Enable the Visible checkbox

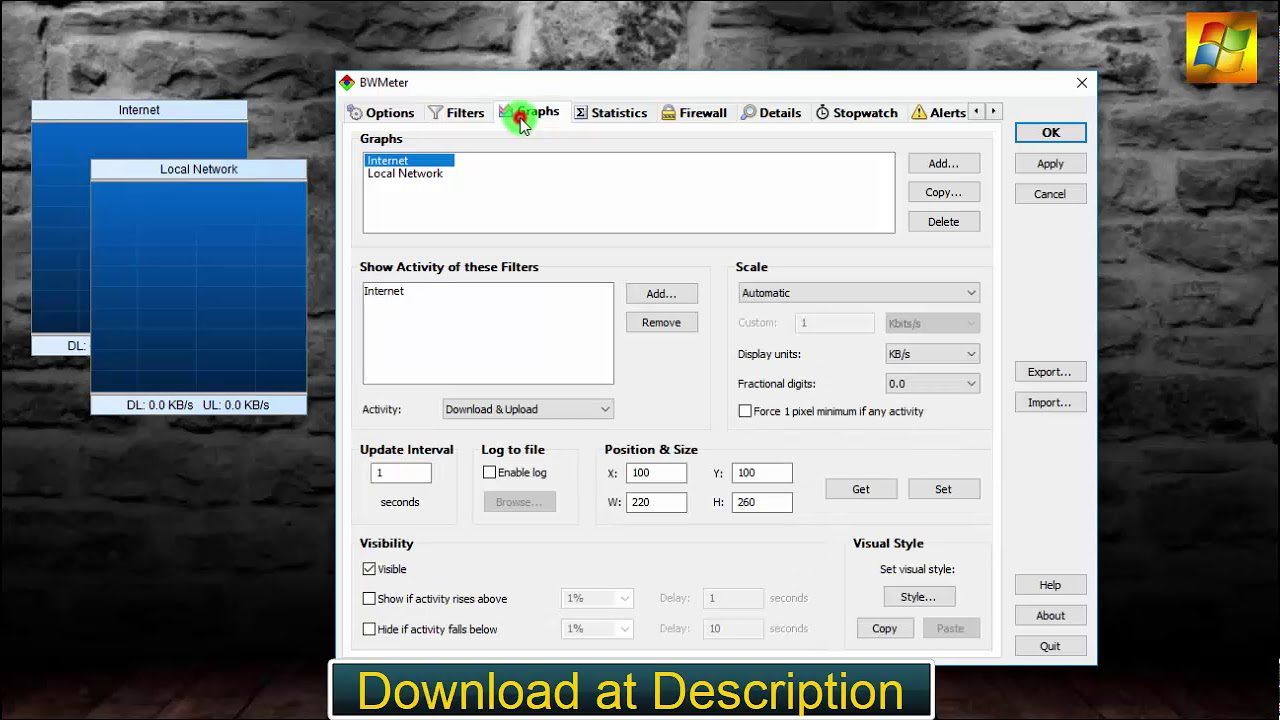click(369, 569)
